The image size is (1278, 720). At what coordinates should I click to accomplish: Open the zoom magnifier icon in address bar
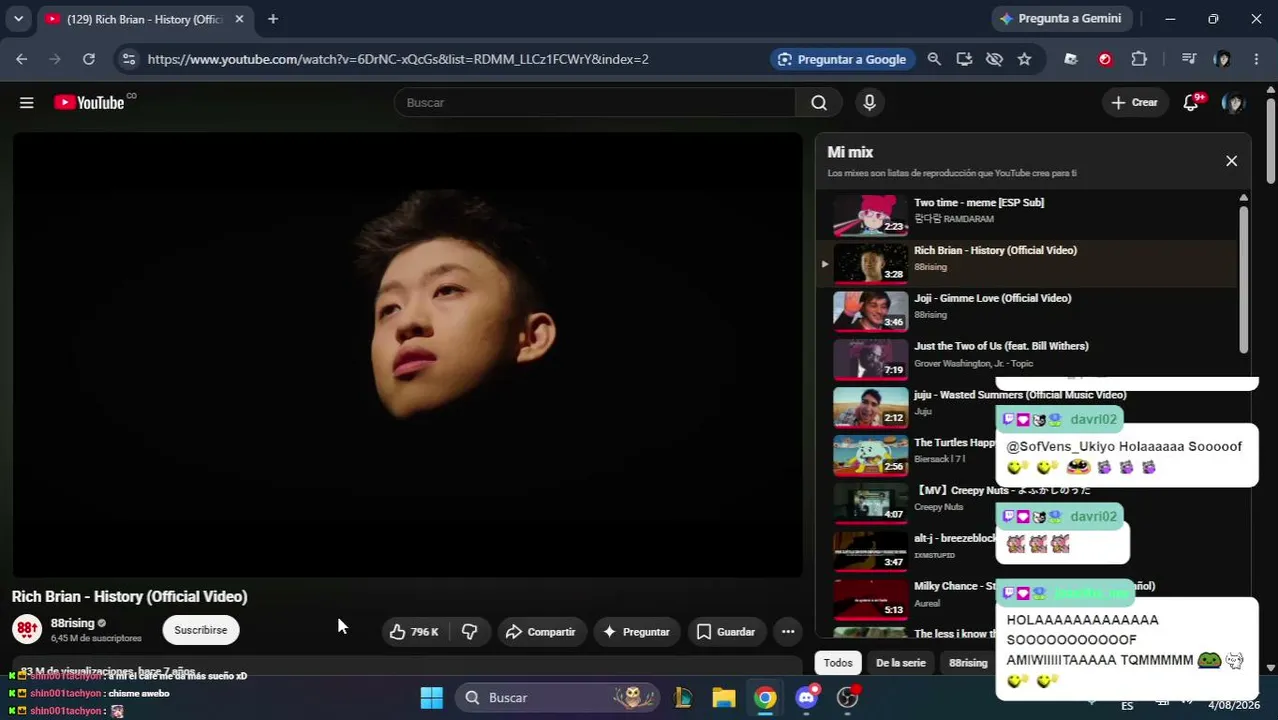coord(934,59)
